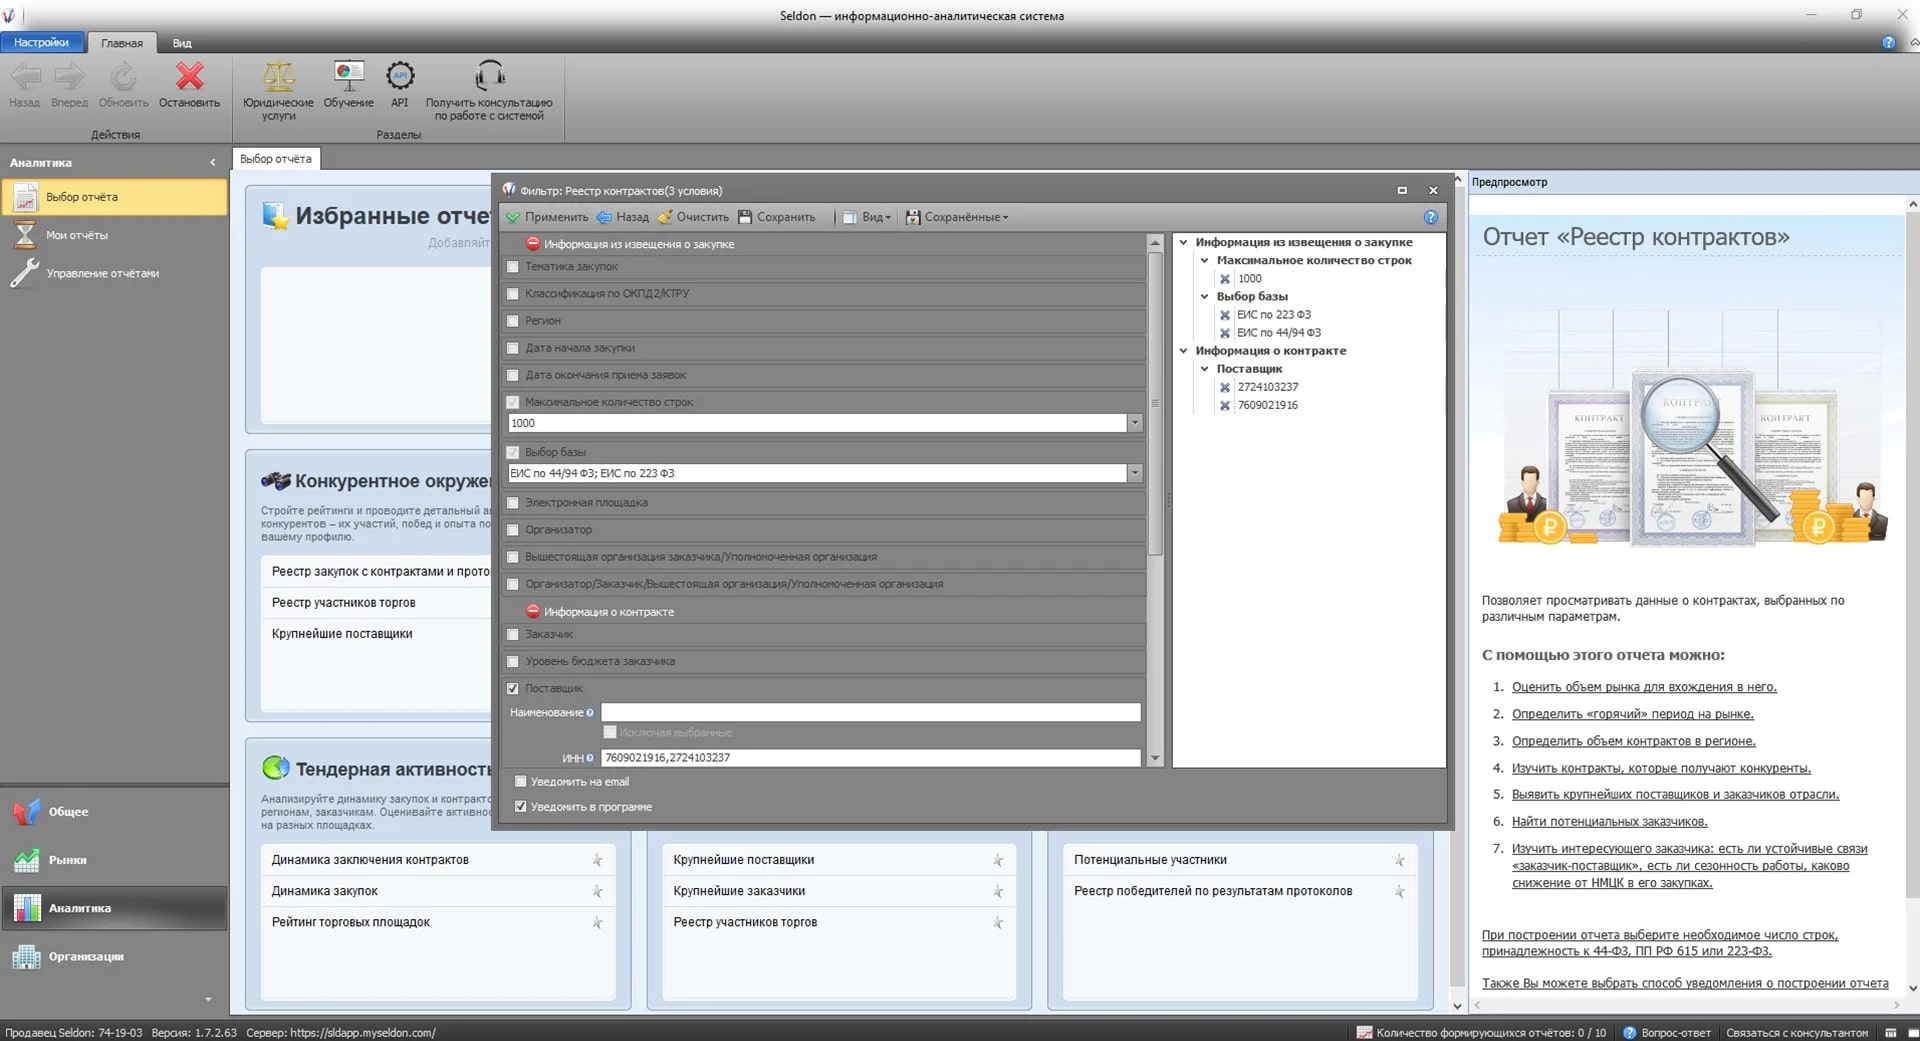Remove ЕИС по 44/94 ФЗ condition
This screenshot has width=1920, height=1041.
click(1225, 333)
